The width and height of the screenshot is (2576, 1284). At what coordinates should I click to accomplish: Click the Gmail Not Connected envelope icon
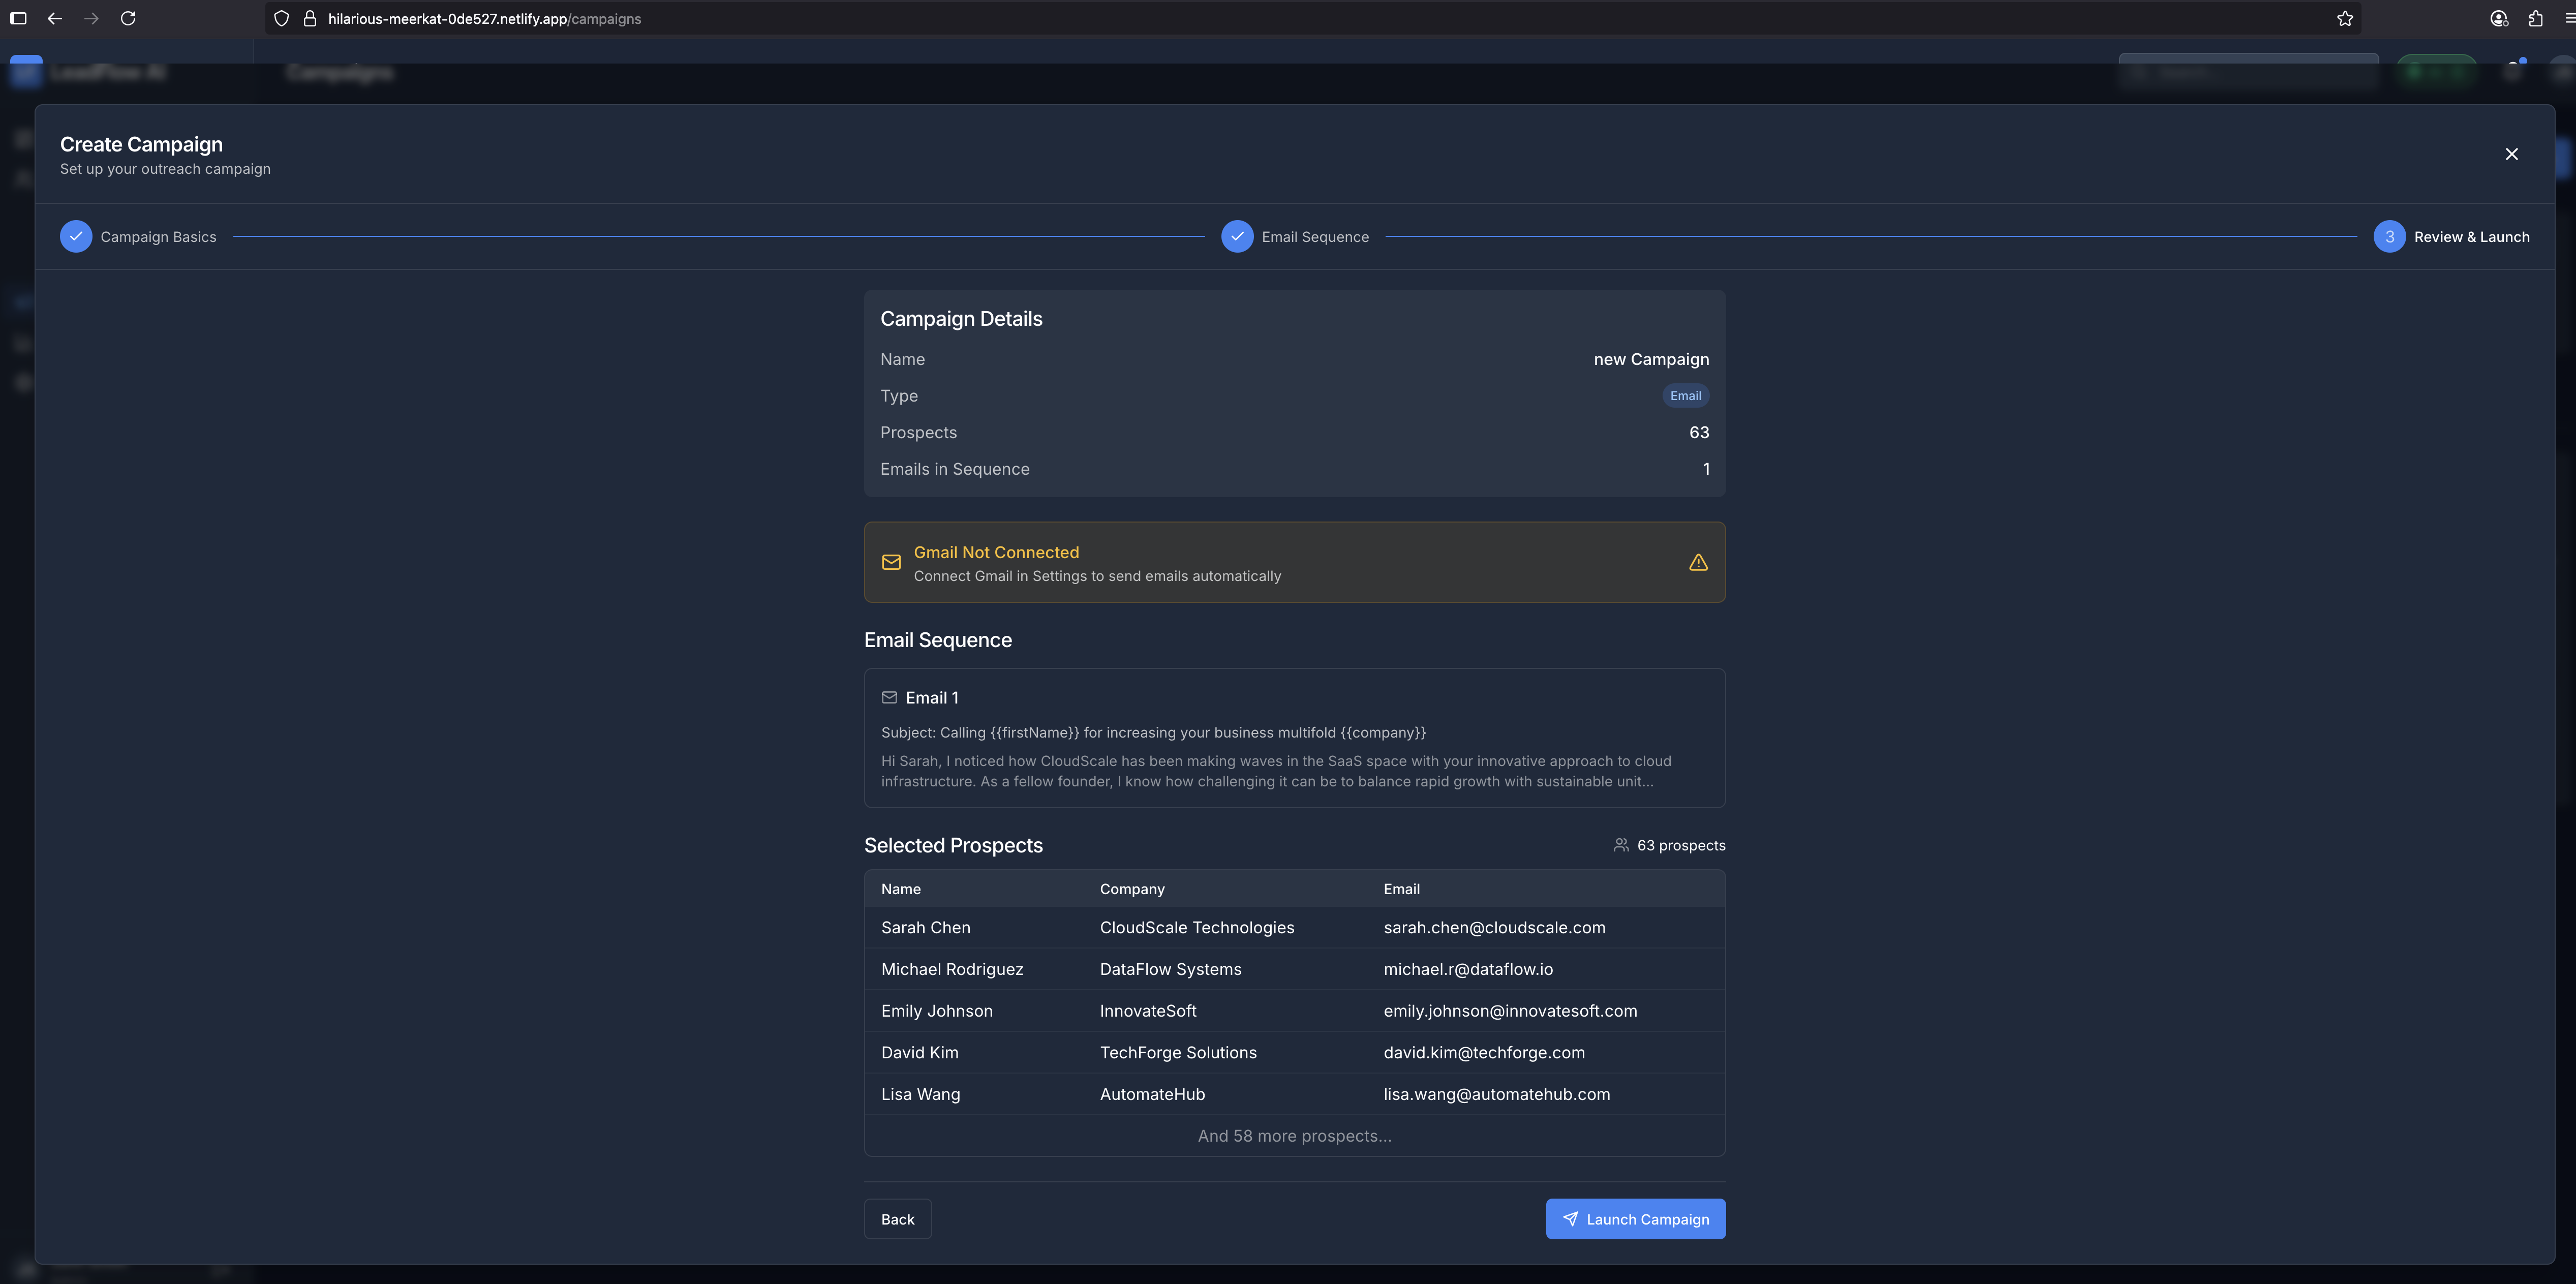pyautogui.click(x=891, y=563)
